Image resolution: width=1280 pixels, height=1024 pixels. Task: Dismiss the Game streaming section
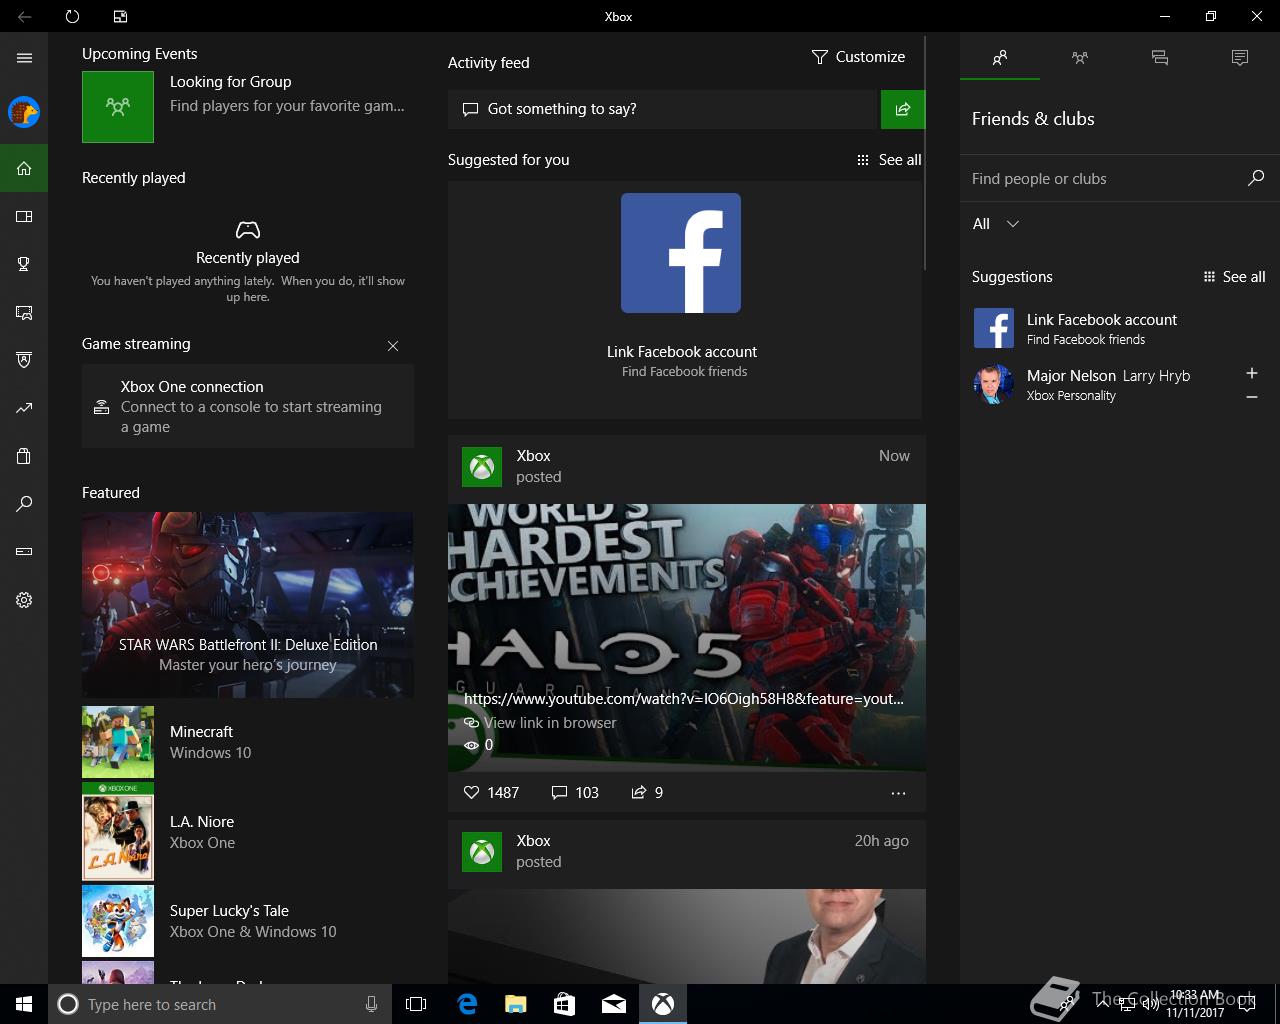393,346
